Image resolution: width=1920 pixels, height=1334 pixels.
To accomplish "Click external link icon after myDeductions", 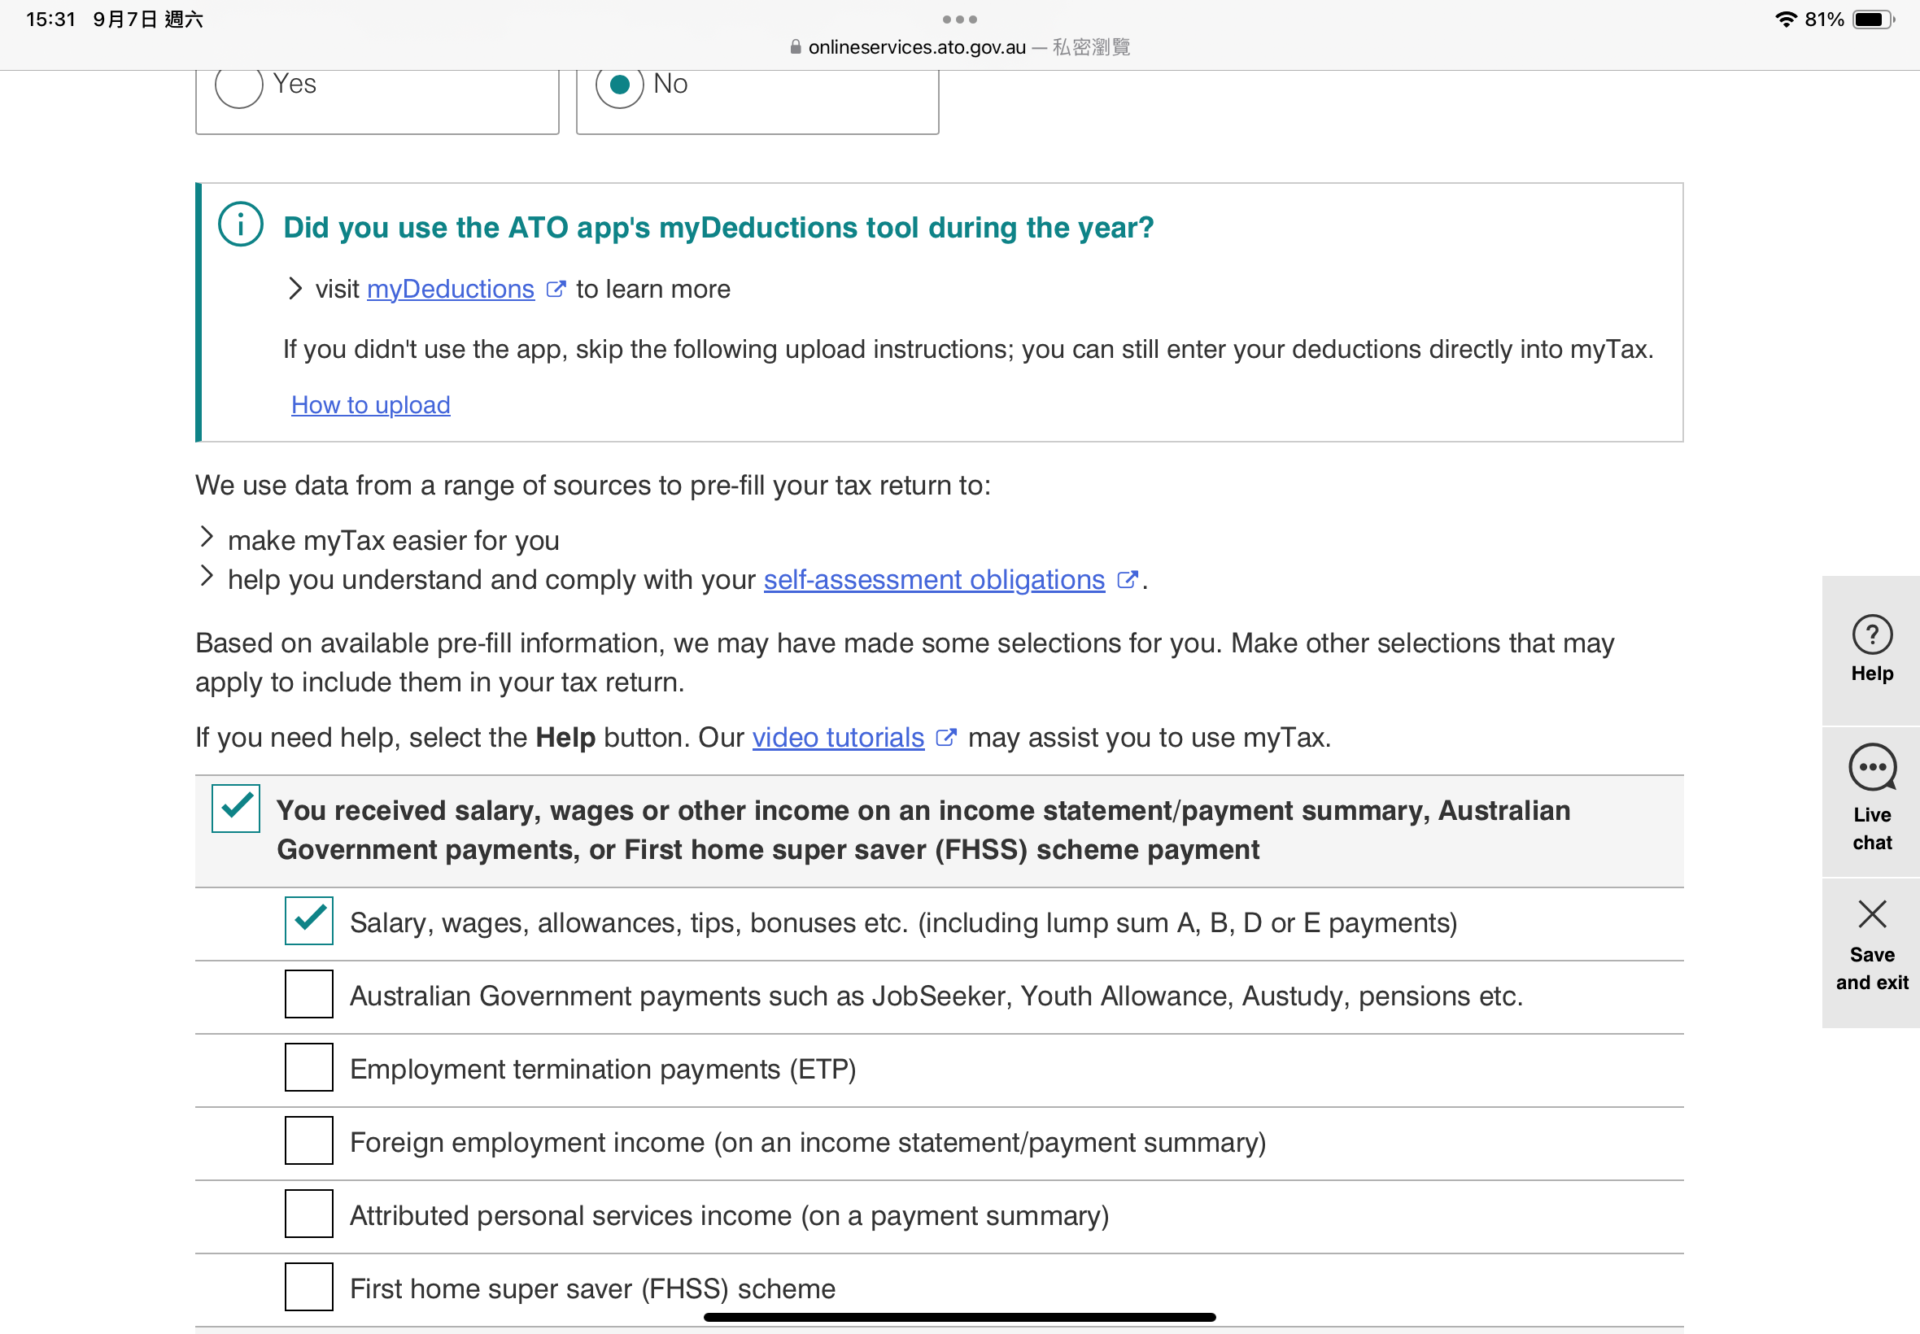I will [x=556, y=289].
